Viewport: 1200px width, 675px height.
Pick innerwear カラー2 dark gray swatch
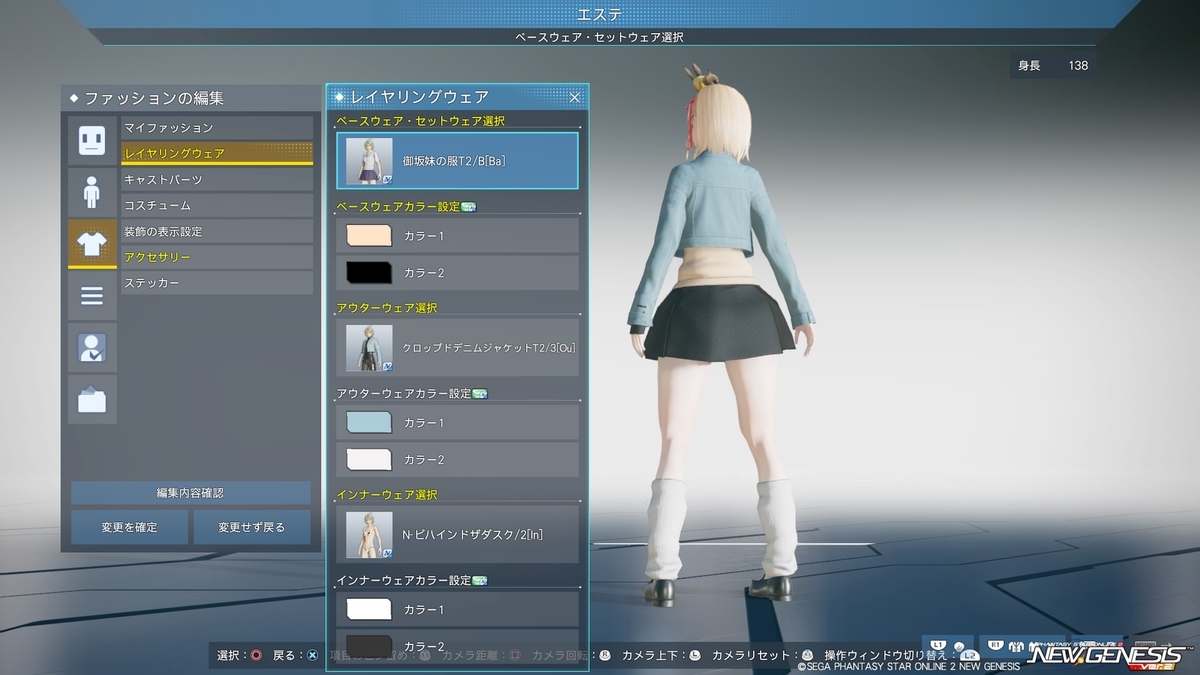click(368, 646)
